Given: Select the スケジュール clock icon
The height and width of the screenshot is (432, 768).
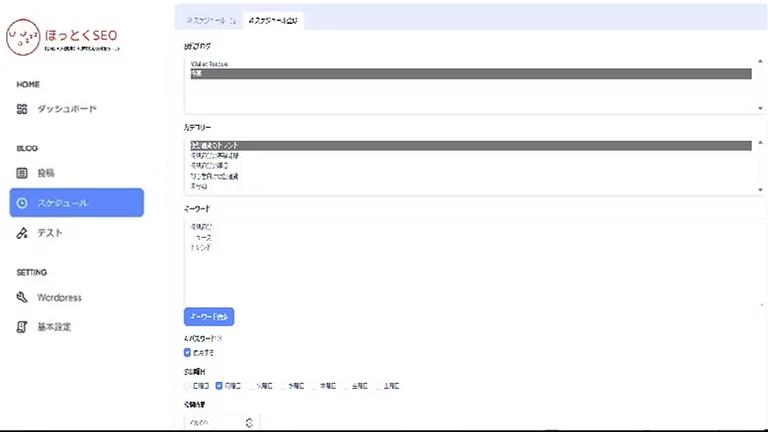Looking at the screenshot, I should click(22, 203).
